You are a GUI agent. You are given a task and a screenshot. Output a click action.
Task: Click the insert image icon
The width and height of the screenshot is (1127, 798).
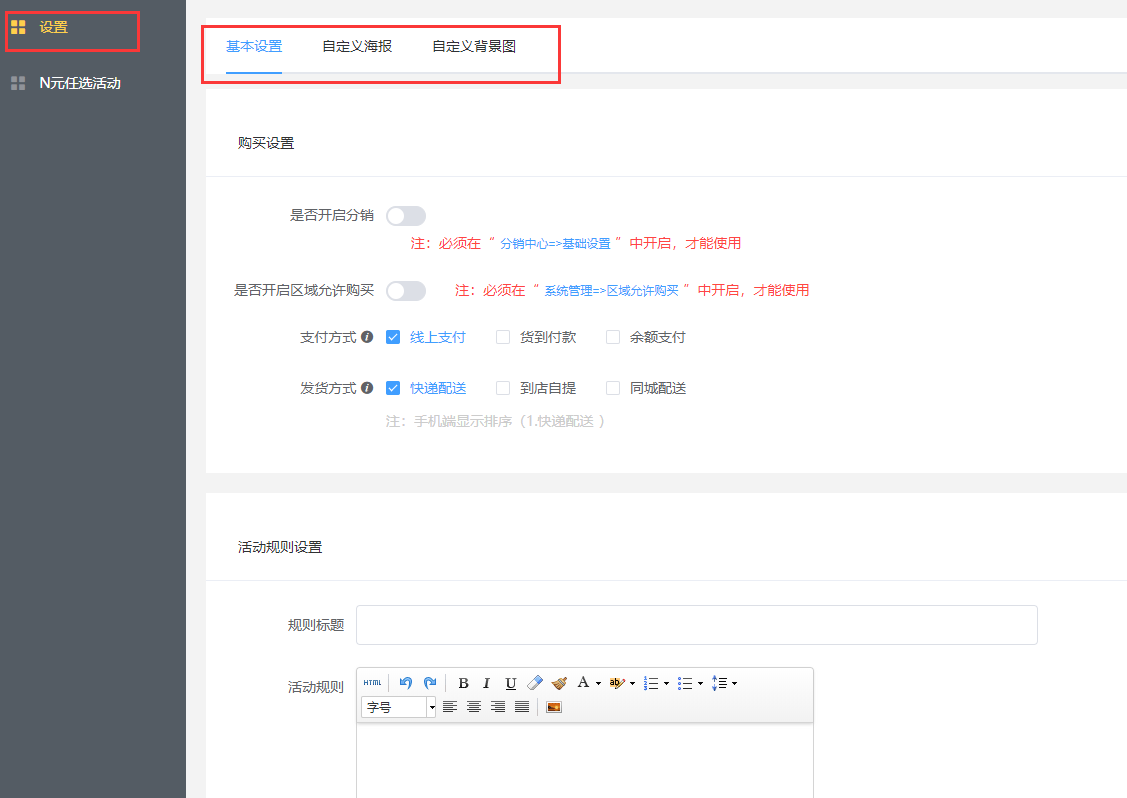[554, 707]
